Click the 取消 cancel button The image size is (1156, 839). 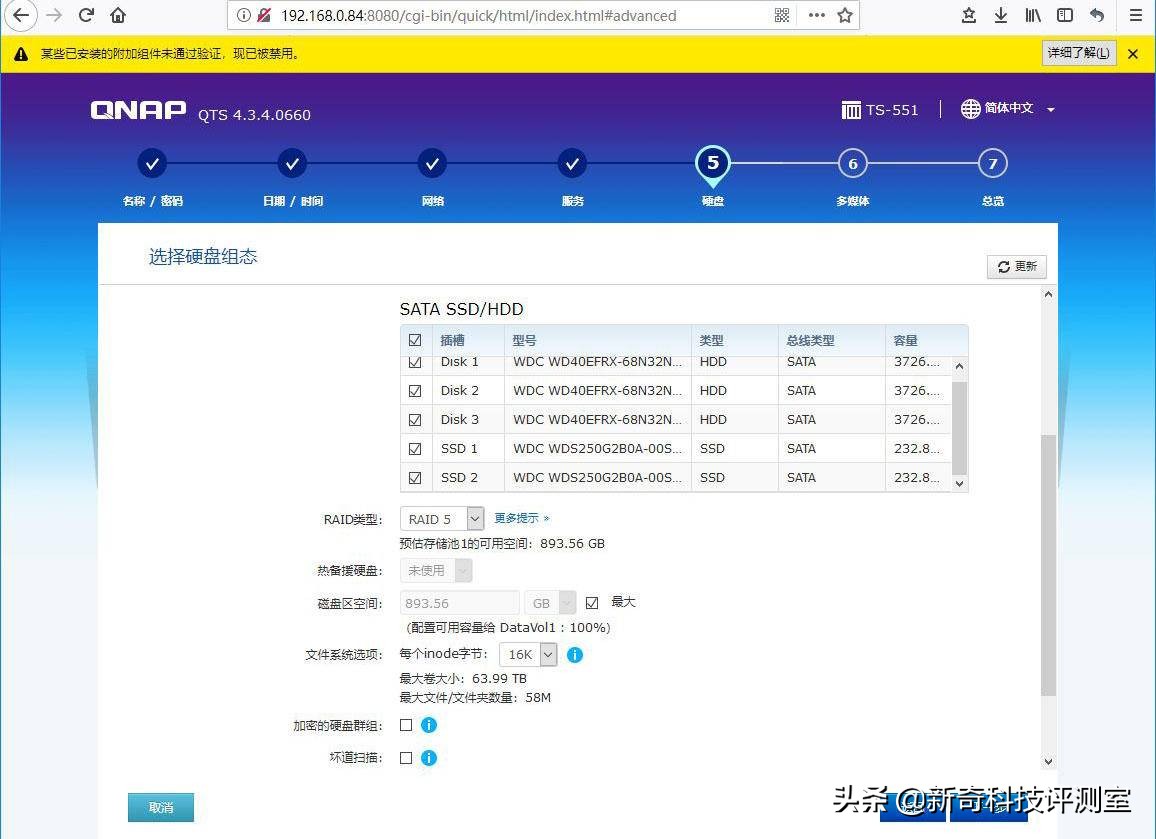(160, 807)
